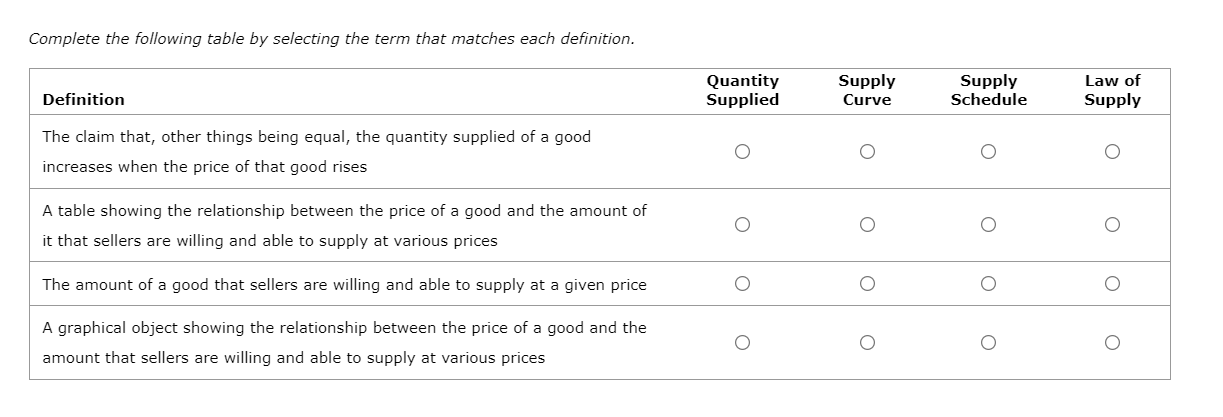Pick Supply Curve for the given-price amount row

866,284
